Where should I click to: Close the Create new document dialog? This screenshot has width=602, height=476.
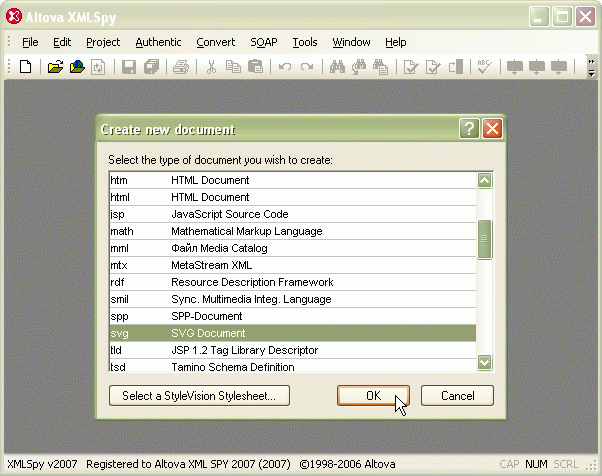tap(492, 129)
